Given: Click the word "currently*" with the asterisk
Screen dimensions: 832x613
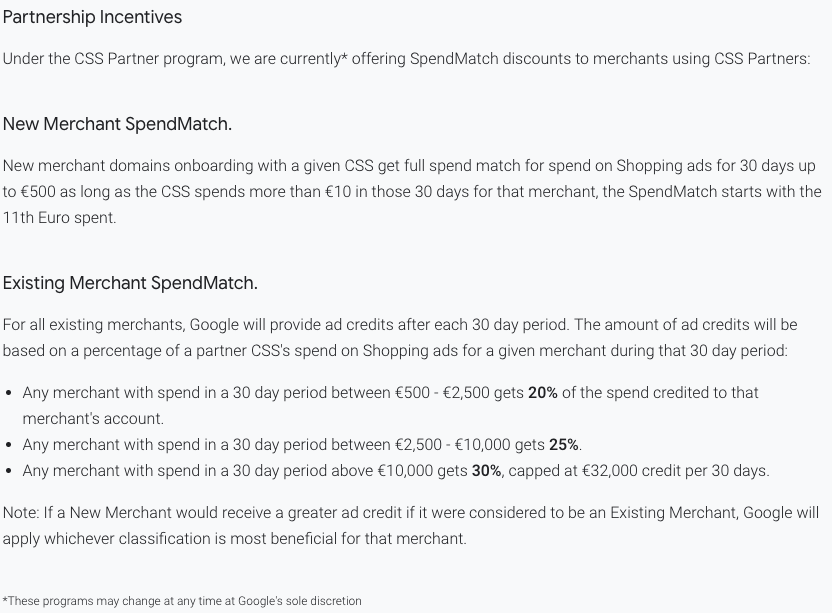Looking at the screenshot, I should [x=308, y=59].
